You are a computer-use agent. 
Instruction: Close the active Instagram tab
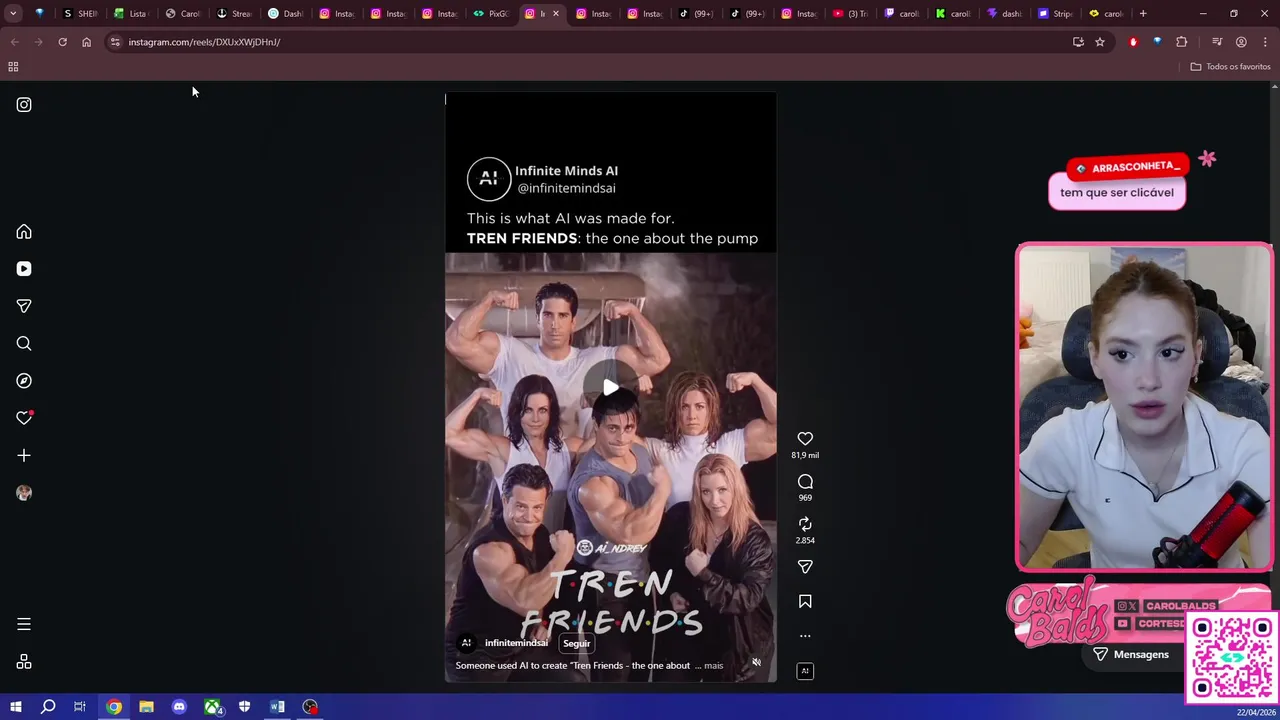[556, 14]
